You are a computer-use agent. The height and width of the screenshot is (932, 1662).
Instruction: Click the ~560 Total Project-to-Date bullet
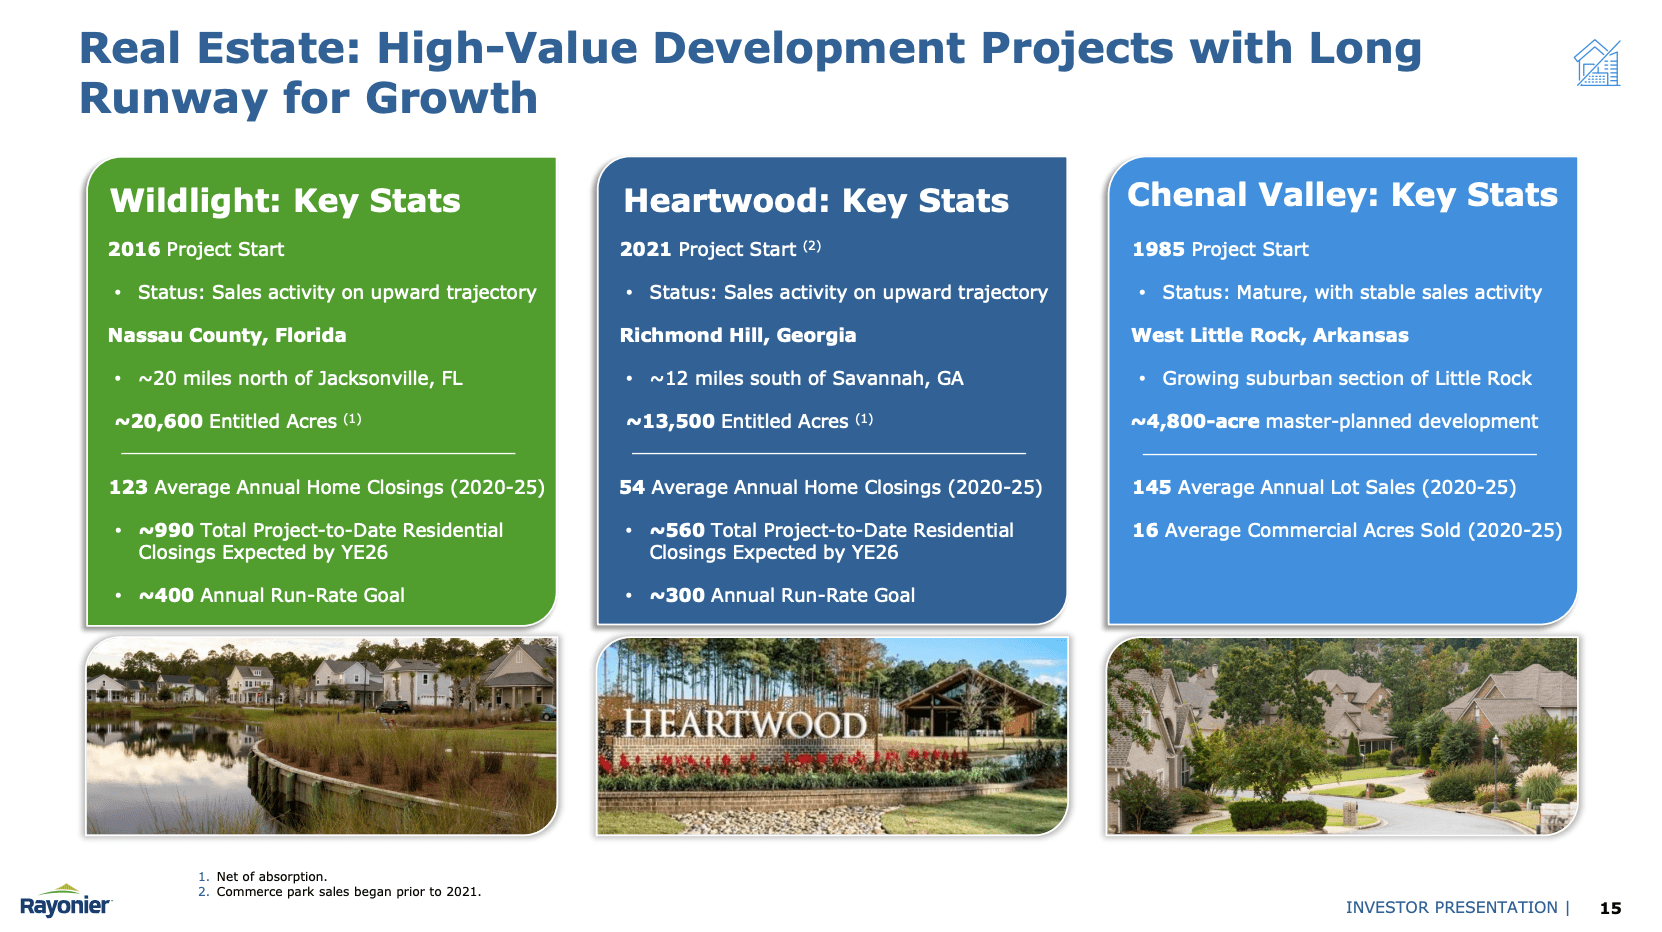pos(831,541)
